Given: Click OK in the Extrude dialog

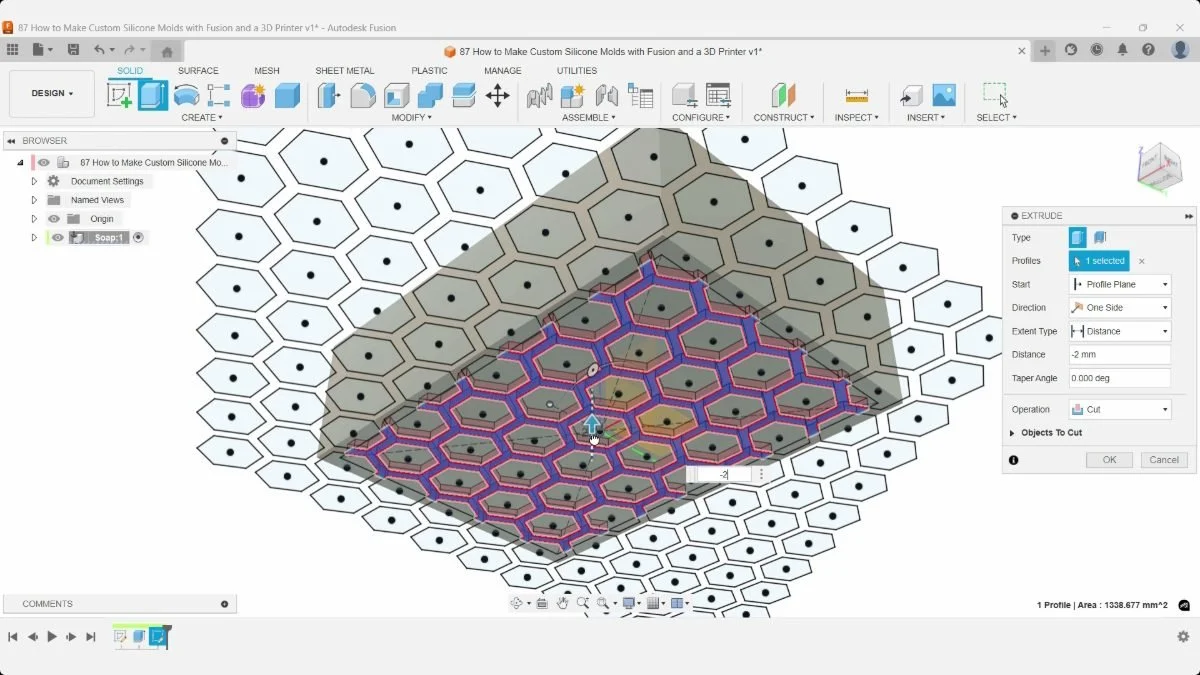Looking at the screenshot, I should click(x=1110, y=460).
